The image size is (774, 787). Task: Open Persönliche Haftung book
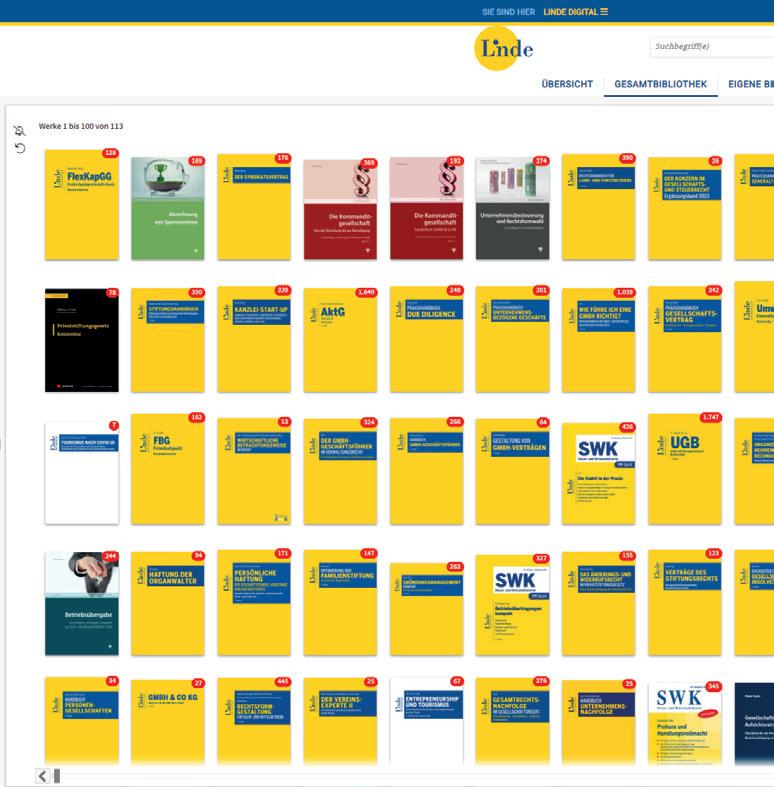coord(254,603)
